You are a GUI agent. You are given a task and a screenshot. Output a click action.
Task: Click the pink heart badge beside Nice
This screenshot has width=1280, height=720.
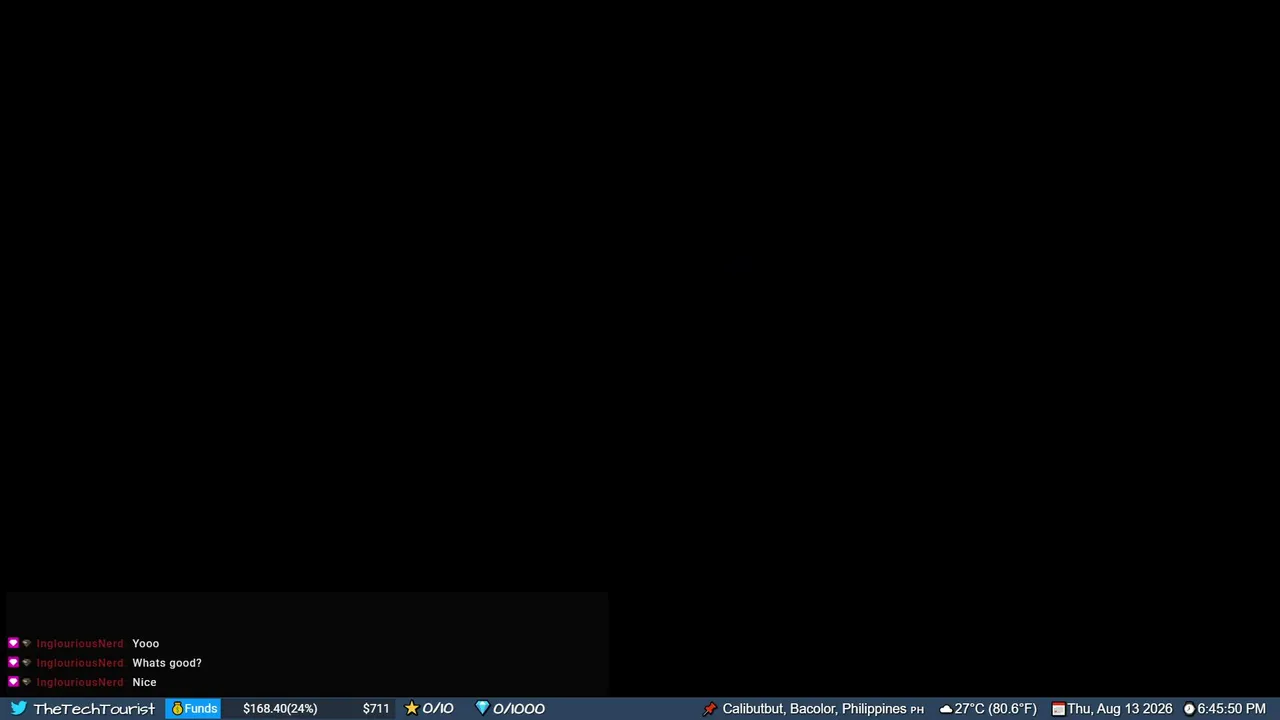point(13,682)
